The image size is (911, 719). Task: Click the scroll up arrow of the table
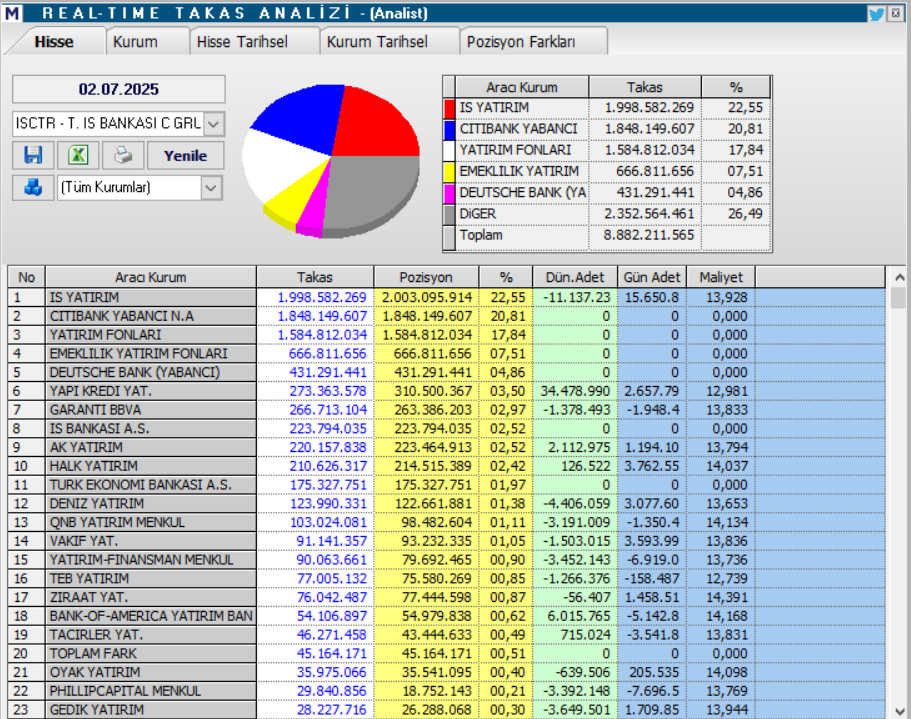point(898,276)
